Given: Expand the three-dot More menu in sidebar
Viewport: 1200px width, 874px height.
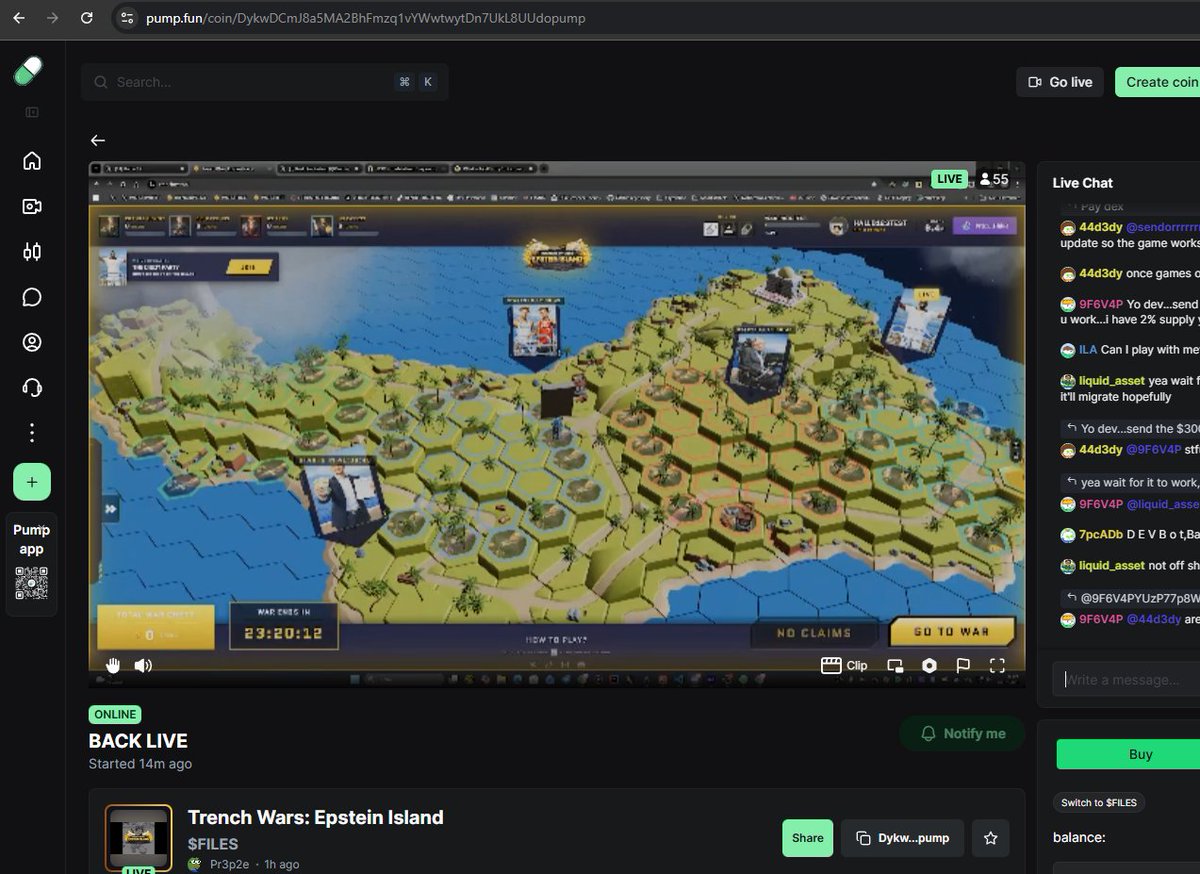Looking at the screenshot, I should pyautogui.click(x=31, y=432).
